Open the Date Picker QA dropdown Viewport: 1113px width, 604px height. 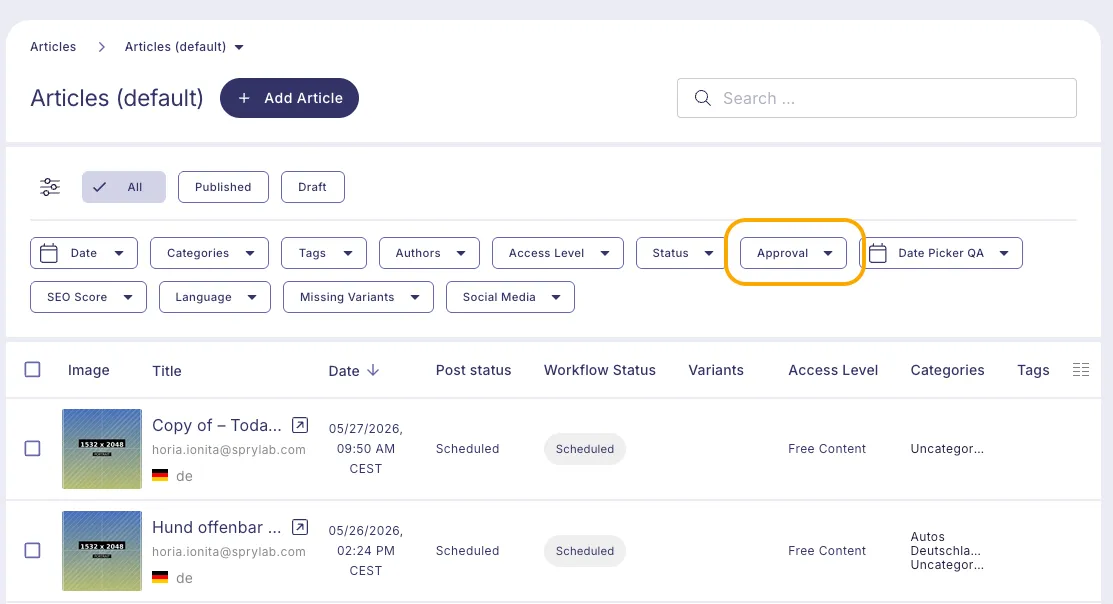click(x=941, y=253)
